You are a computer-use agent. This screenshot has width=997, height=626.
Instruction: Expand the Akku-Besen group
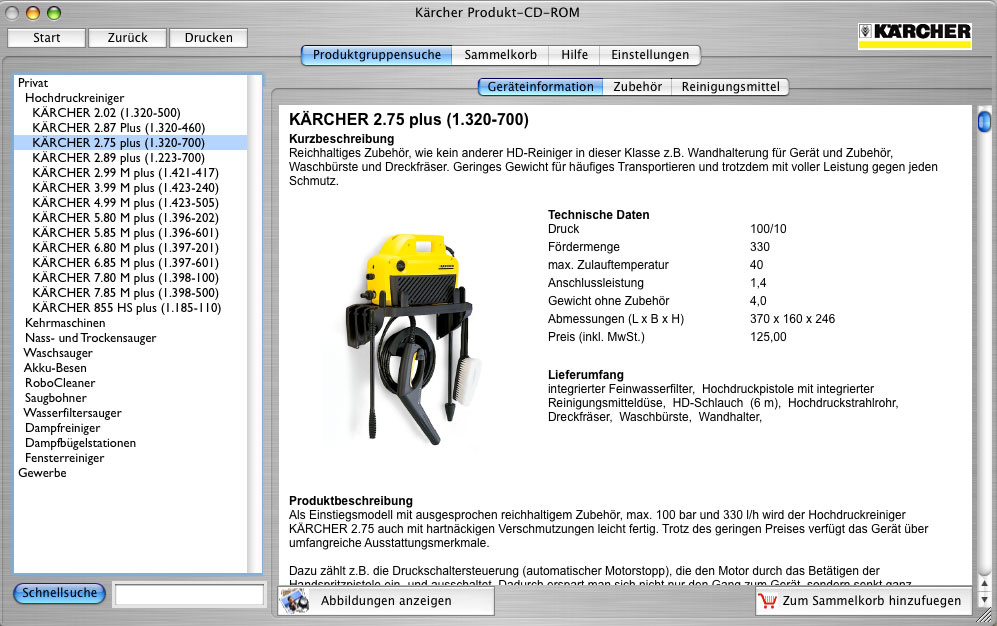tap(55, 367)
